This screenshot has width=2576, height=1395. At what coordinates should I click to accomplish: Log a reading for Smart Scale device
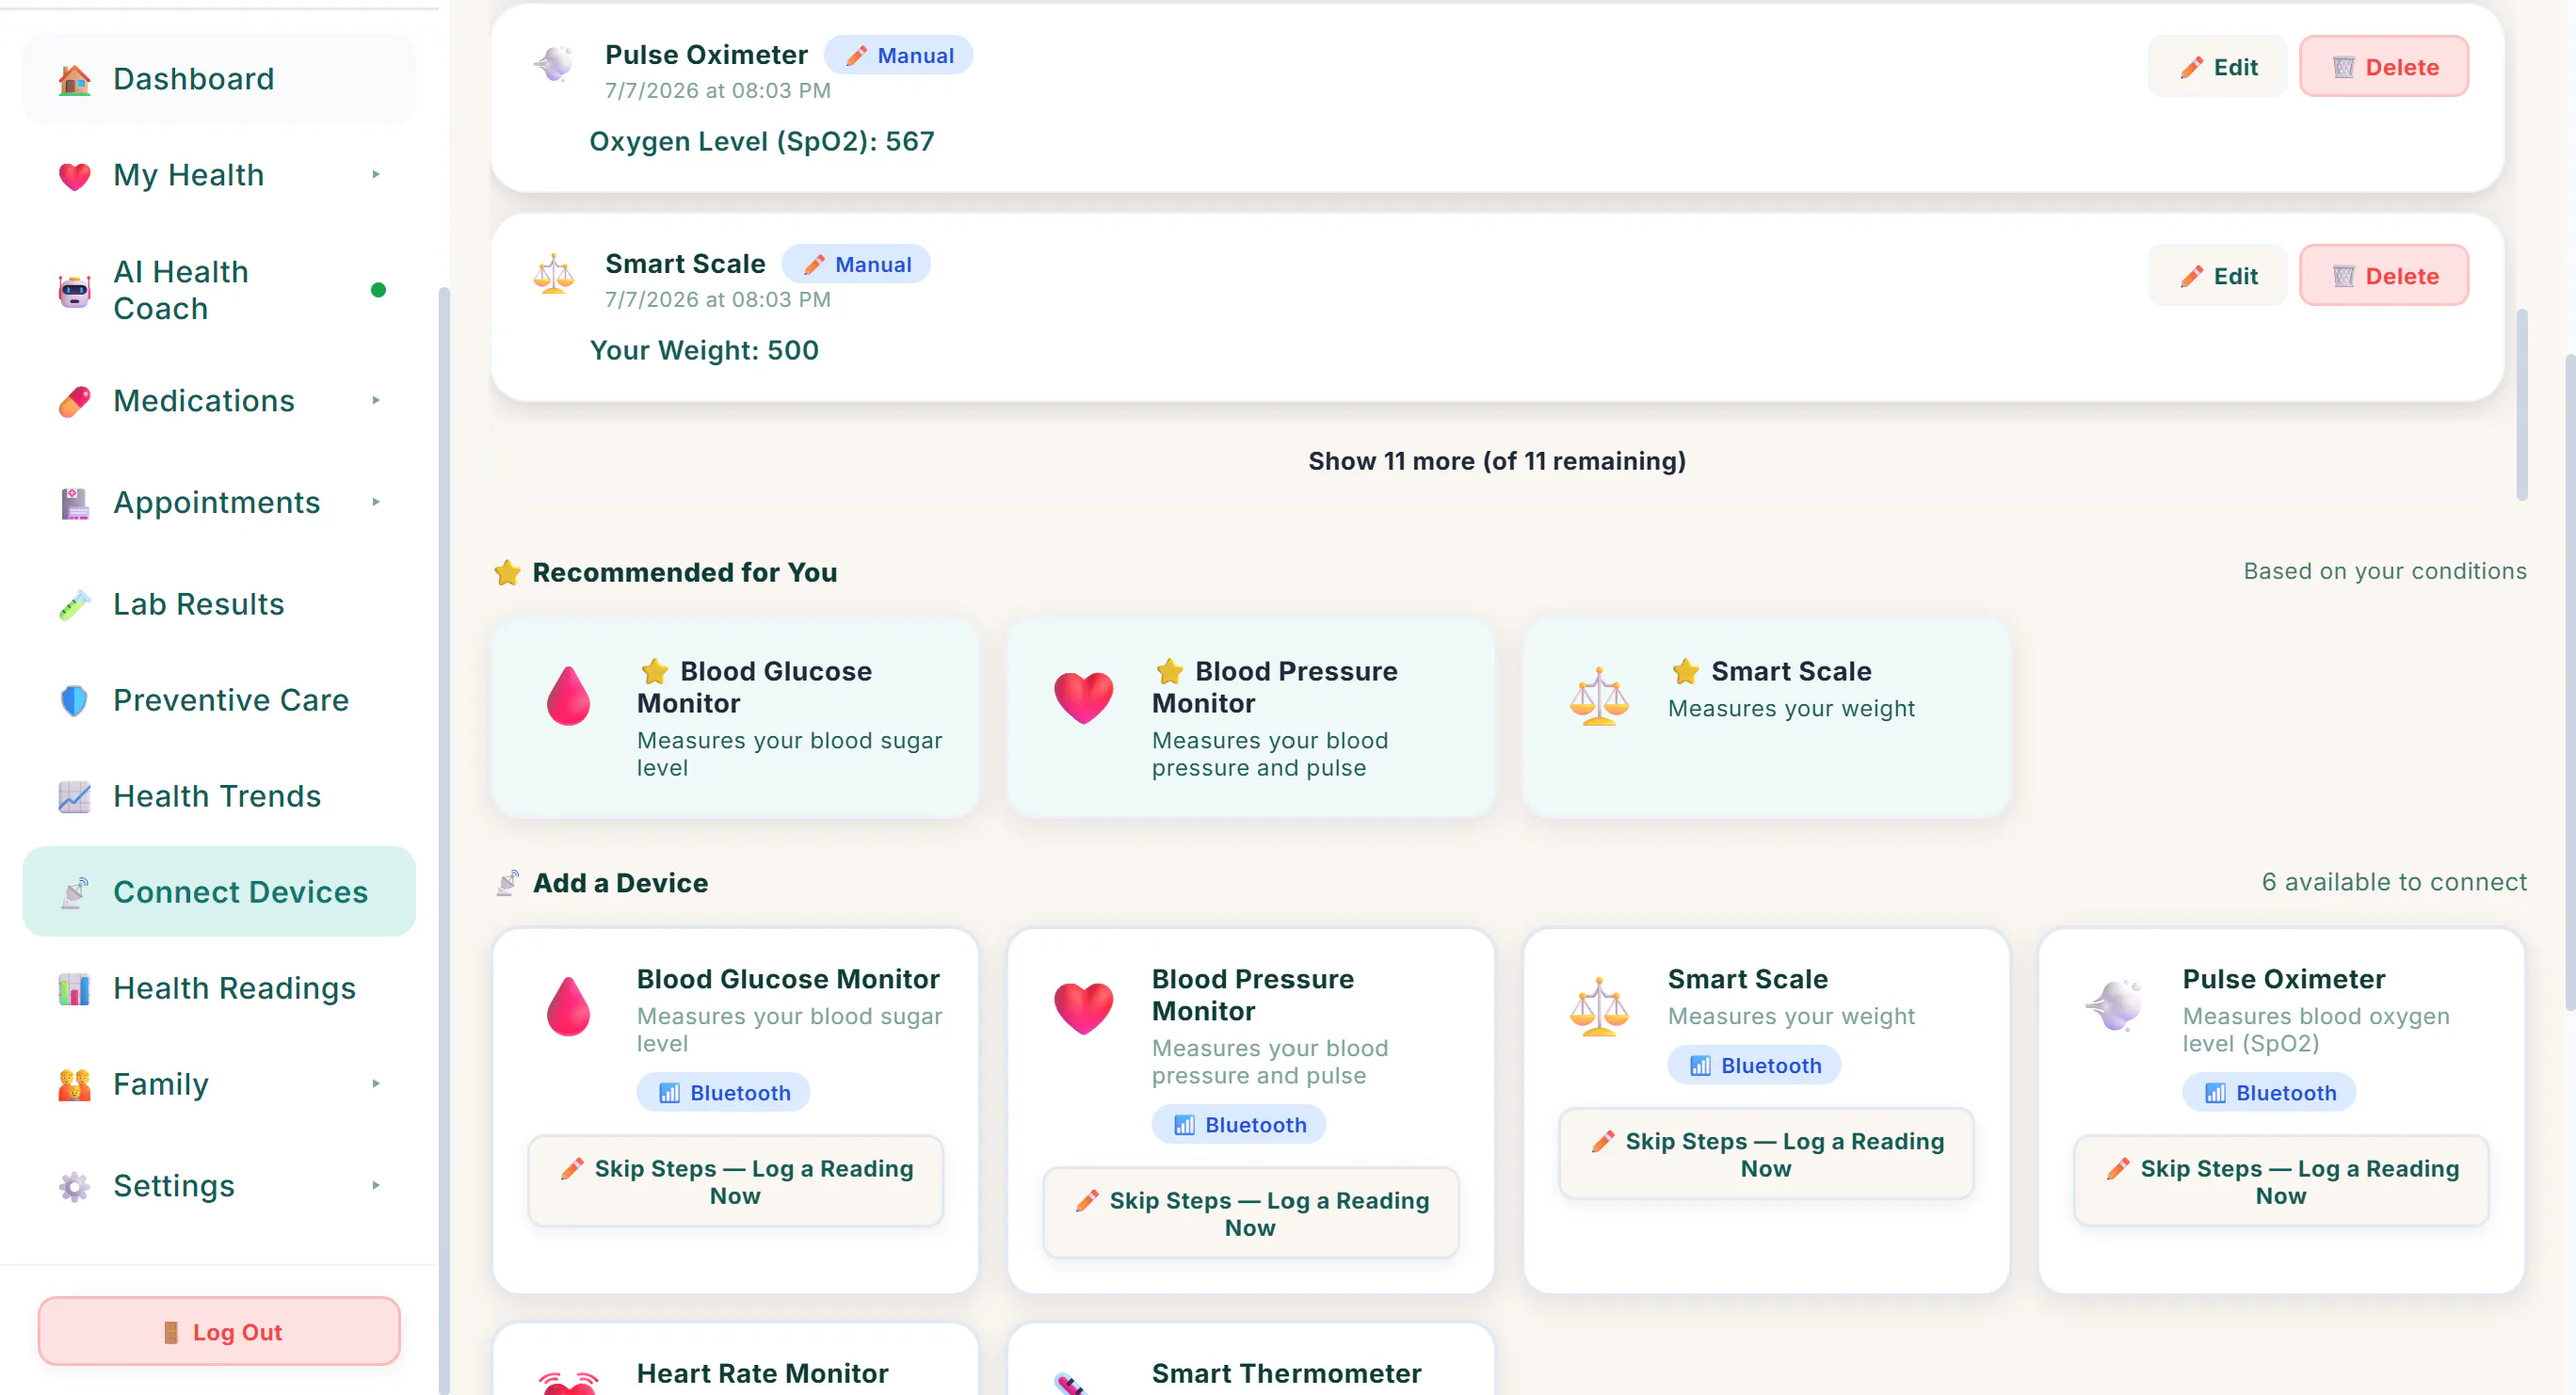pos(1766,1155)
